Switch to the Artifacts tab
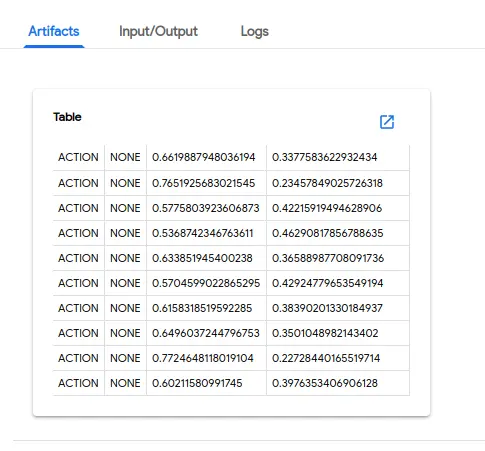 (54, 31)
